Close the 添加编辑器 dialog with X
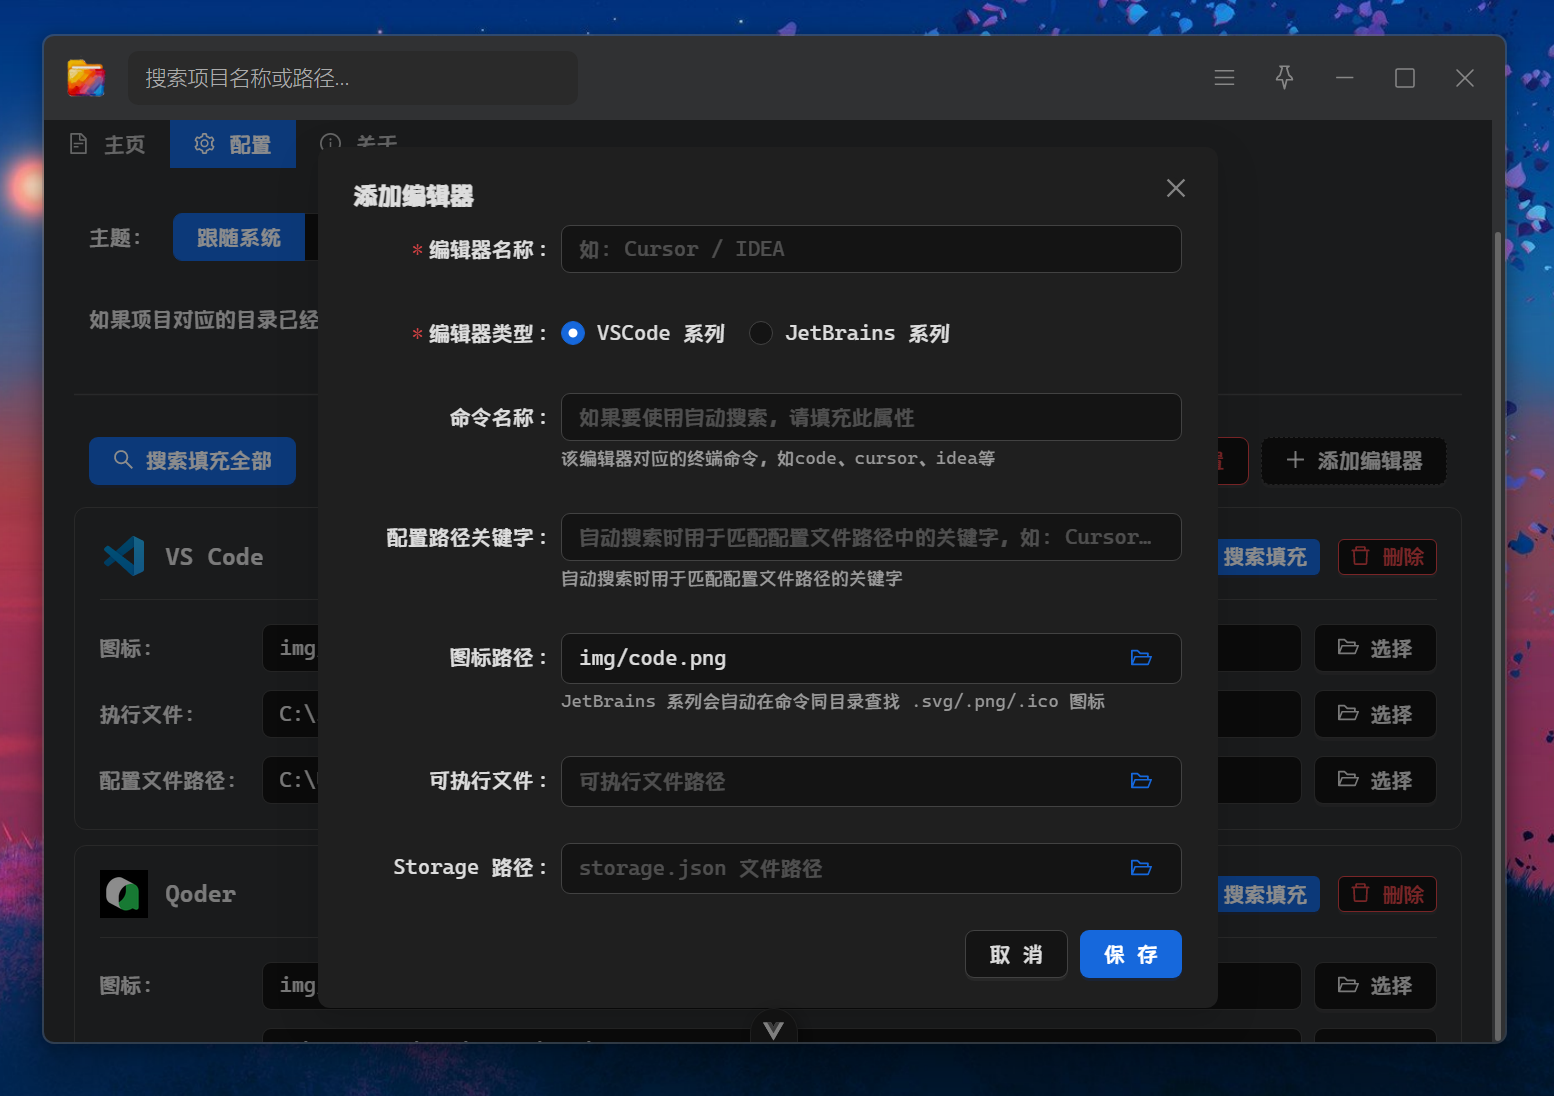This screenshot has height=1096, width=1554. coord(1175,188)
